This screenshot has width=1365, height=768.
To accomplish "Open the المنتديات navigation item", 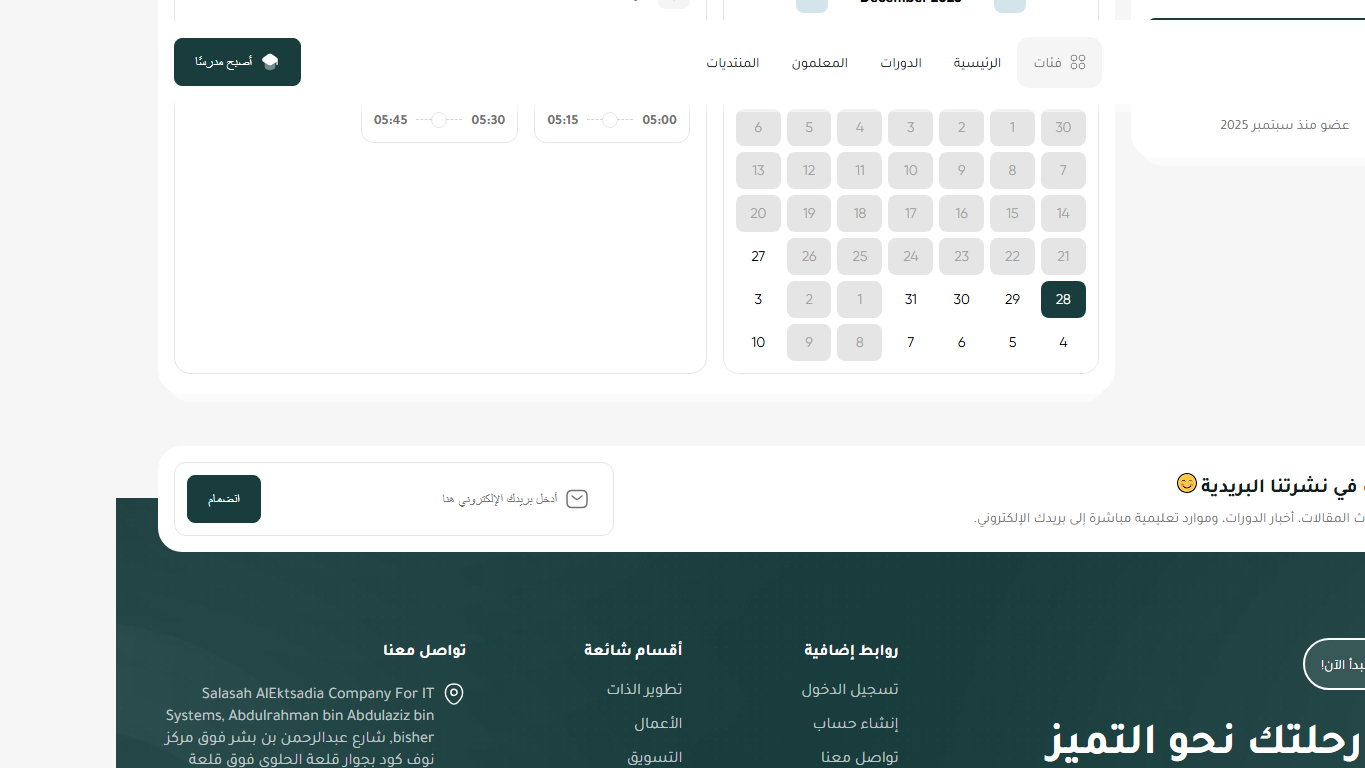I will (733, 63).
